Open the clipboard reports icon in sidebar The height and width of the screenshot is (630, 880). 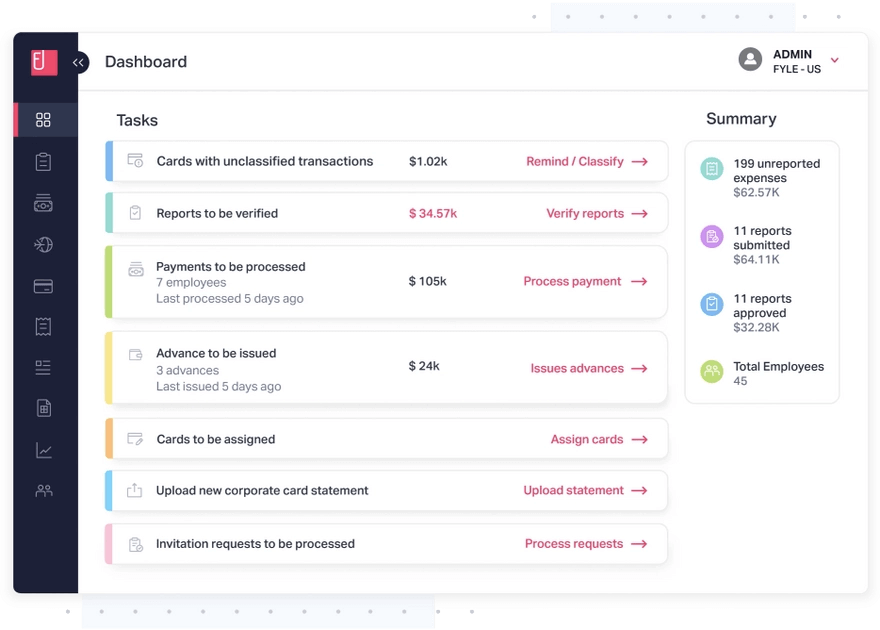tap(43, 162)
